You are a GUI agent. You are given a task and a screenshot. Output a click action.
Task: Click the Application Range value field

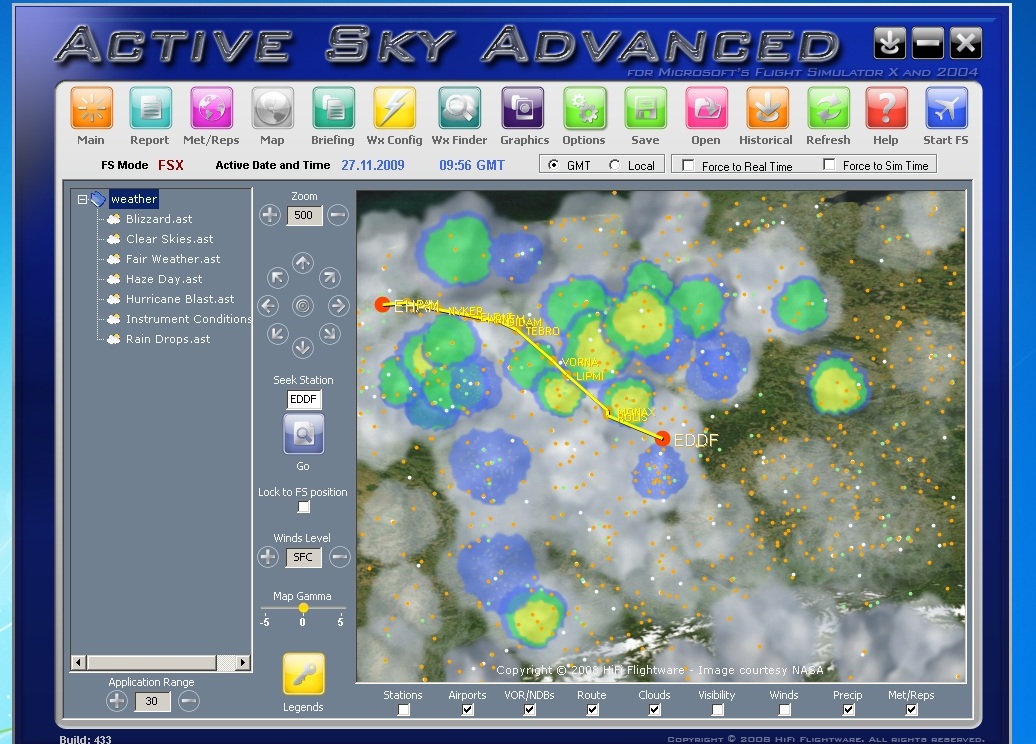click(x=152, y=701)
